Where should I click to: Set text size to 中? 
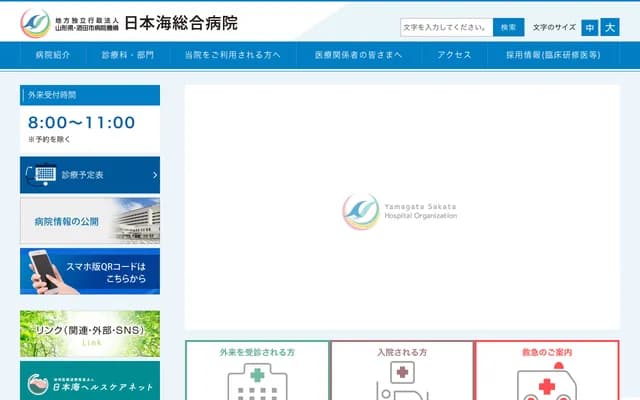590,27
